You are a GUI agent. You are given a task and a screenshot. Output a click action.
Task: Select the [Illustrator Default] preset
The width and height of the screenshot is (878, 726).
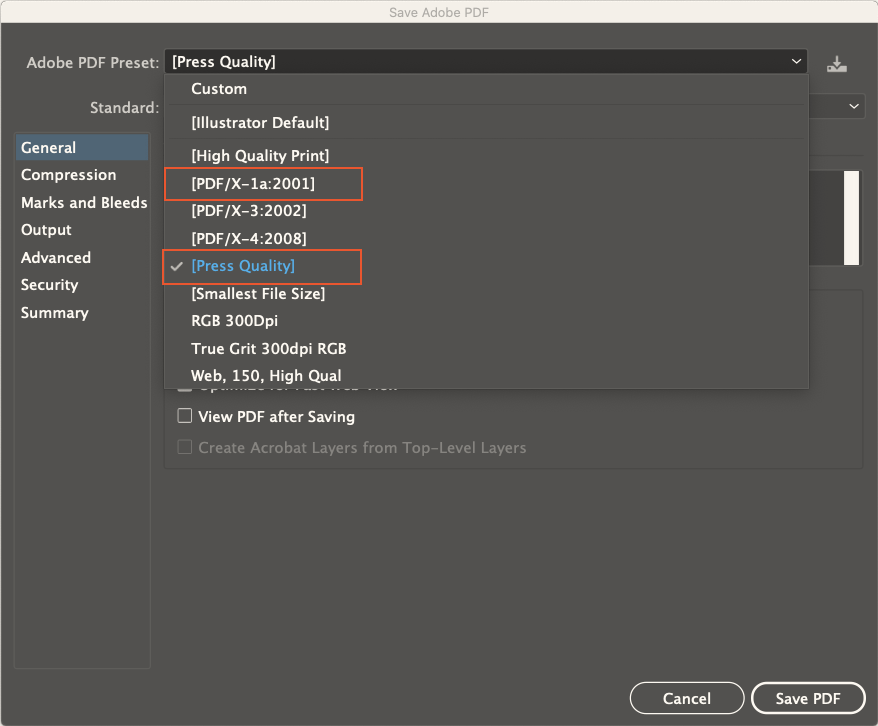pyautogui.click(x=486, y=123)
